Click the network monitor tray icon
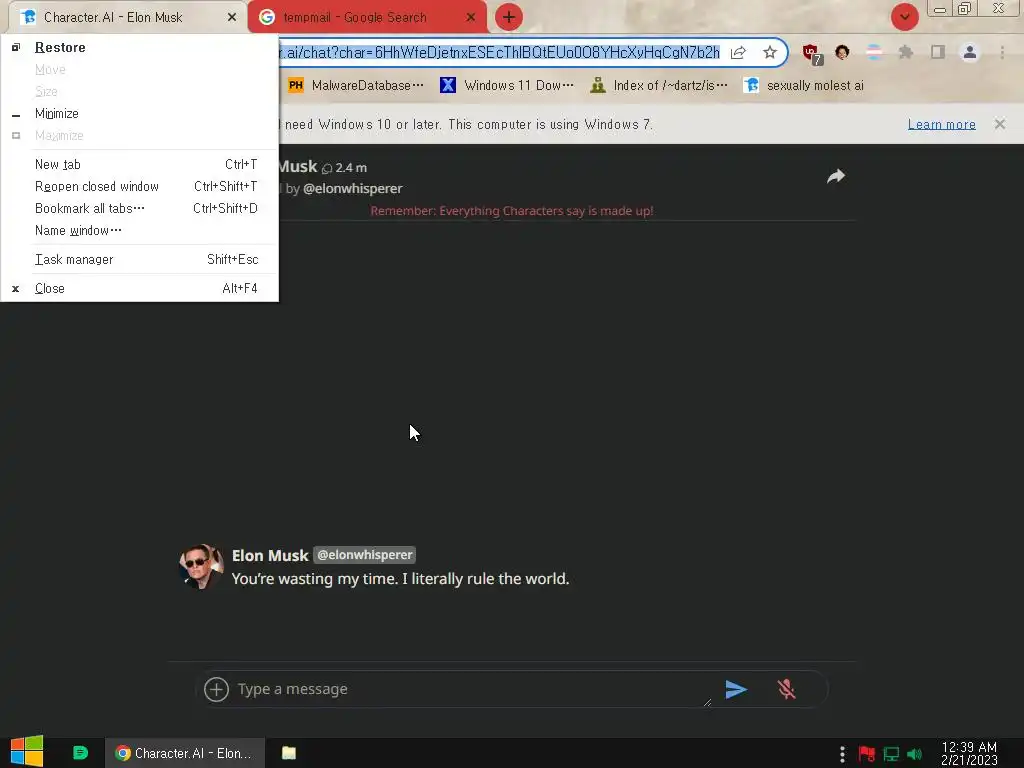Viewport: 1024px width, 768px height. 891,754
